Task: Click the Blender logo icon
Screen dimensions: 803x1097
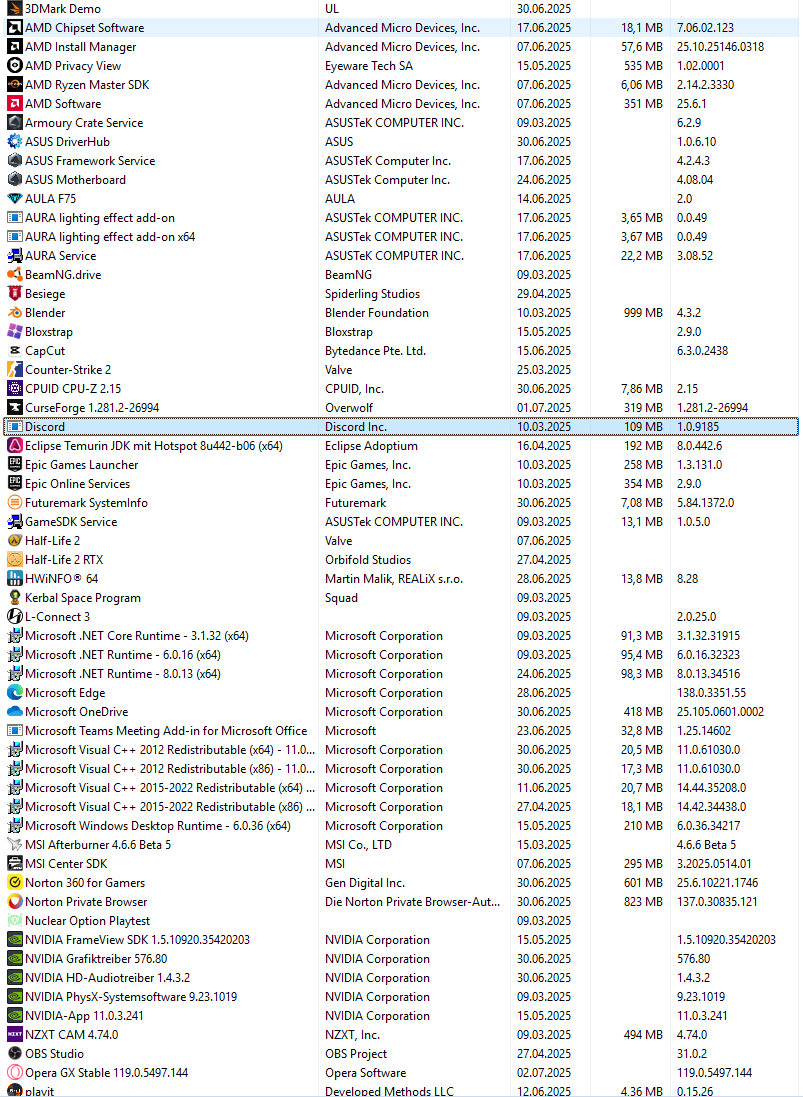Action: click(15, 313)
